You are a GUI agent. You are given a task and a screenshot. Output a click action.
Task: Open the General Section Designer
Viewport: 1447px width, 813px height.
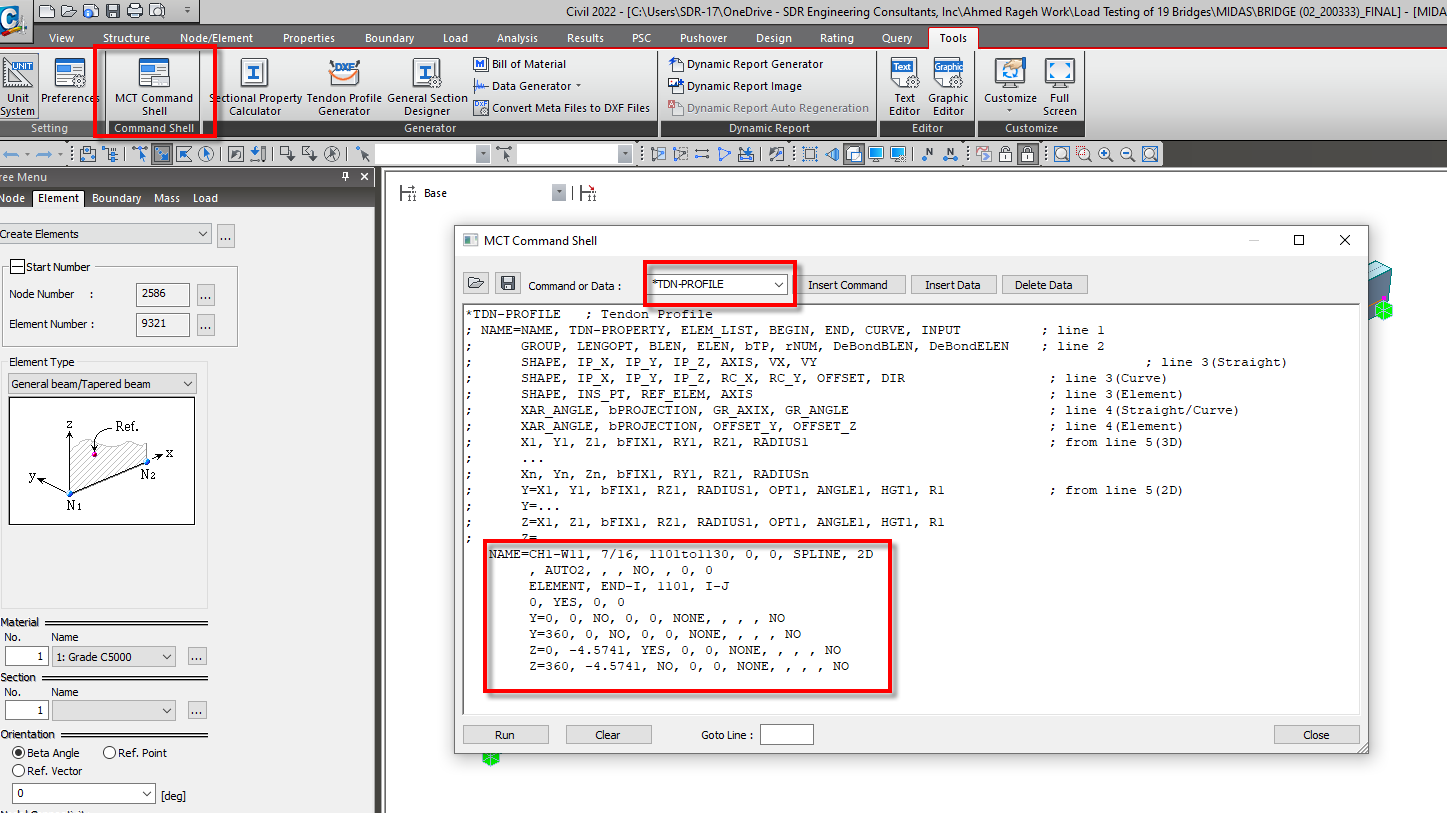427,87
